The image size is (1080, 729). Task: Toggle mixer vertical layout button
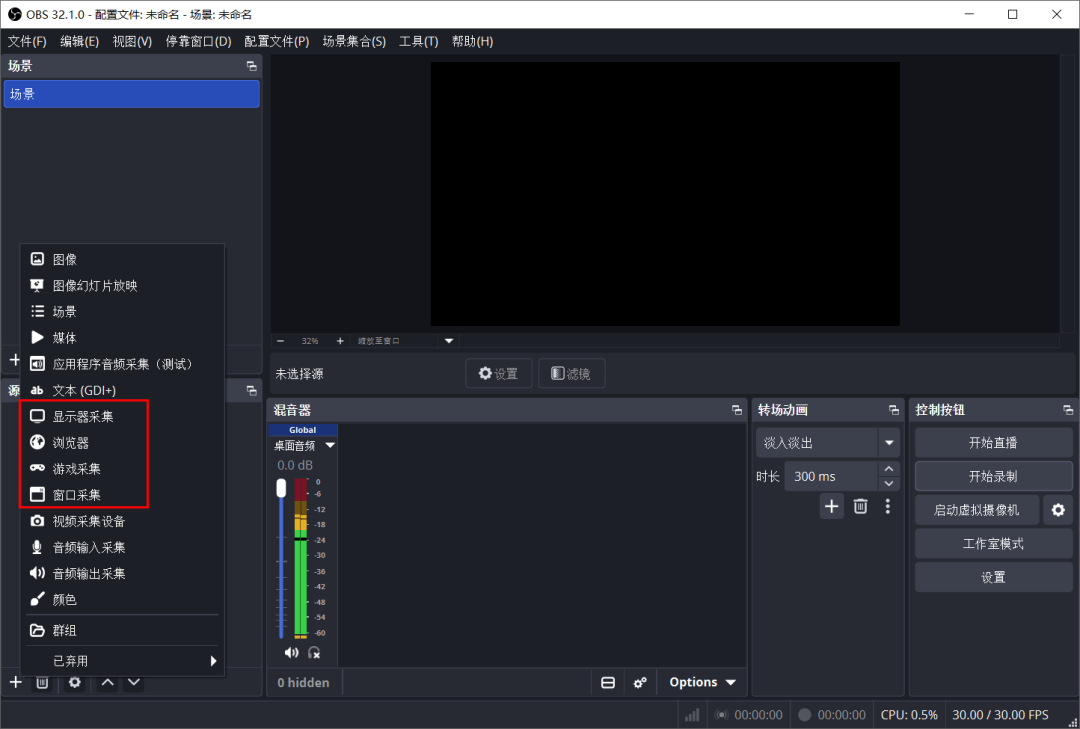[x=607, y=682]
